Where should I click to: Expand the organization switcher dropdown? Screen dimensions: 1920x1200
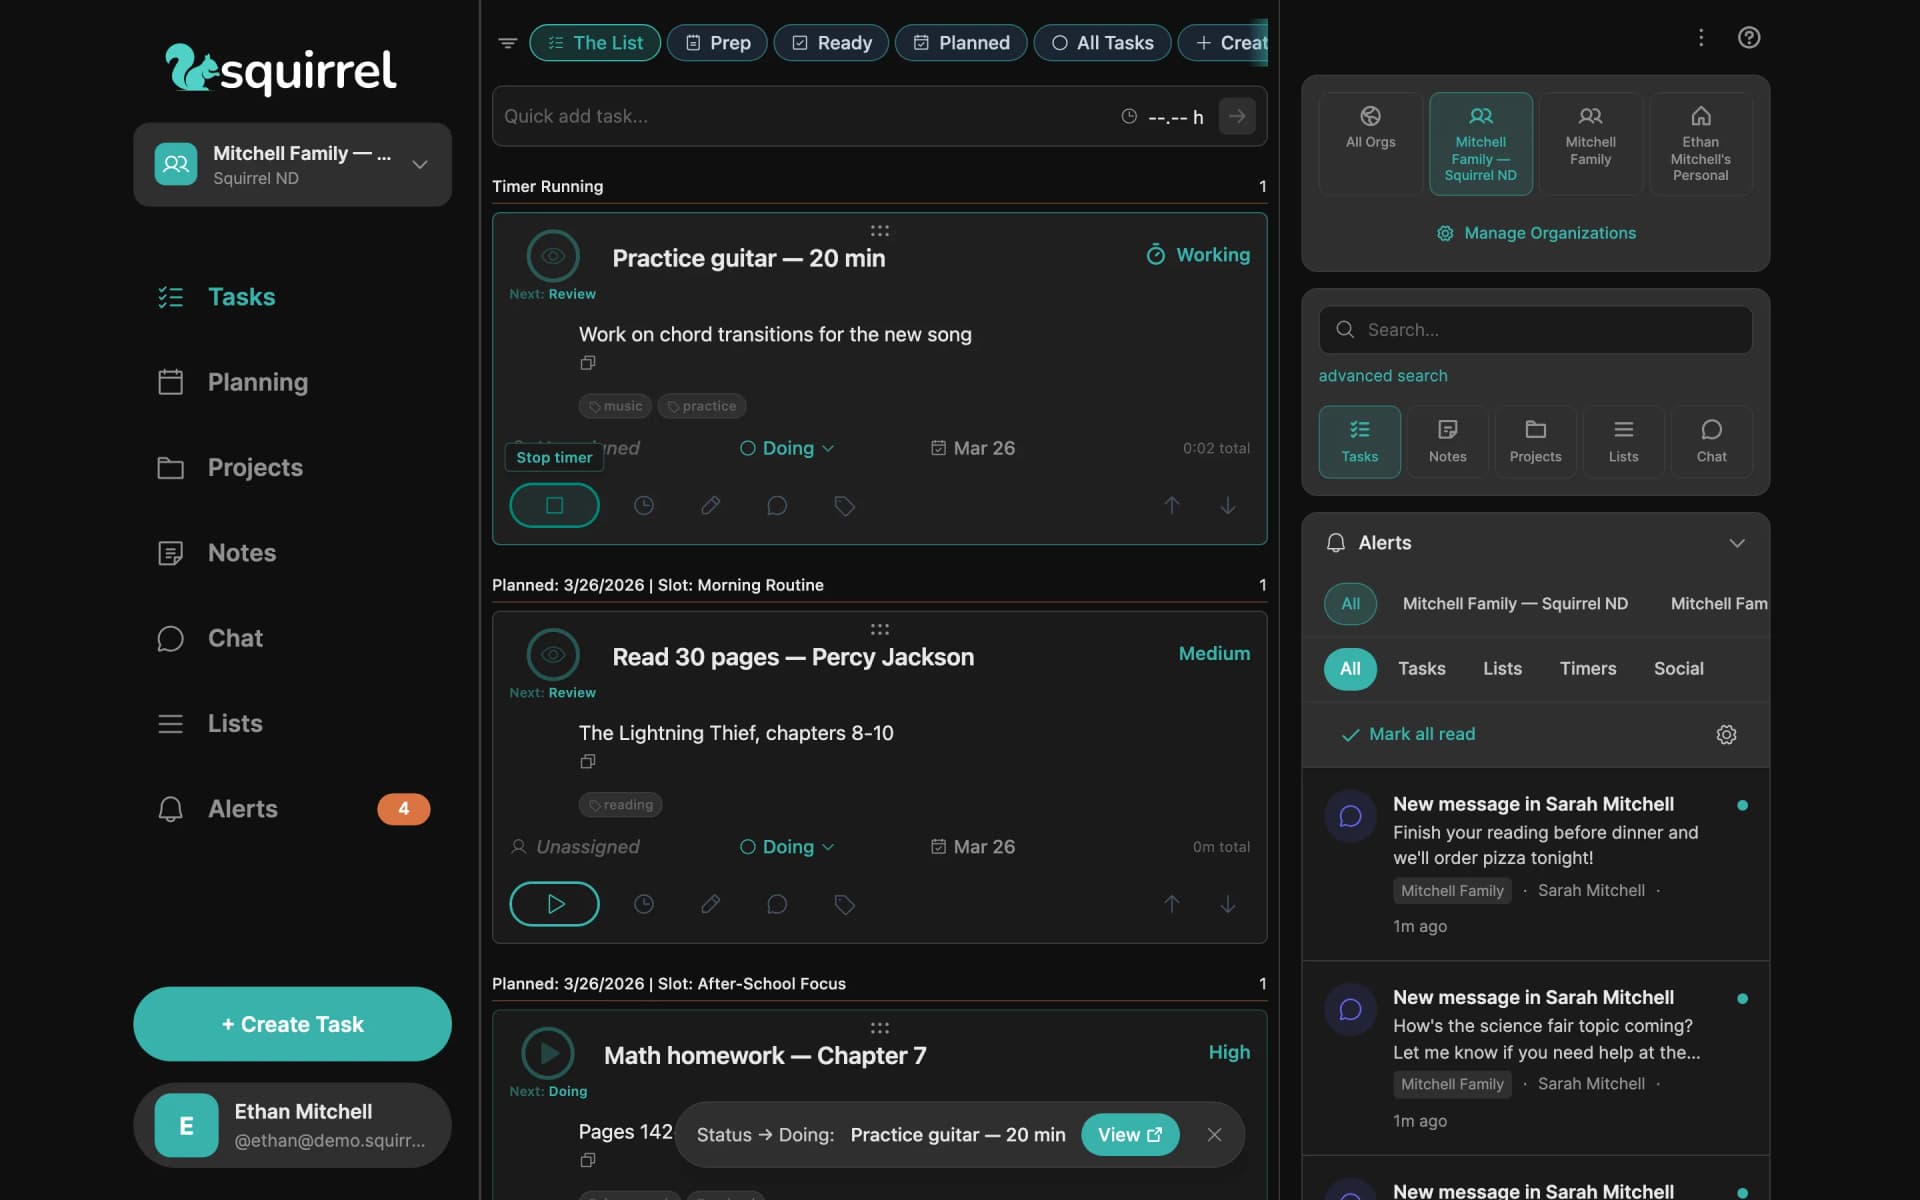(292, 165)
